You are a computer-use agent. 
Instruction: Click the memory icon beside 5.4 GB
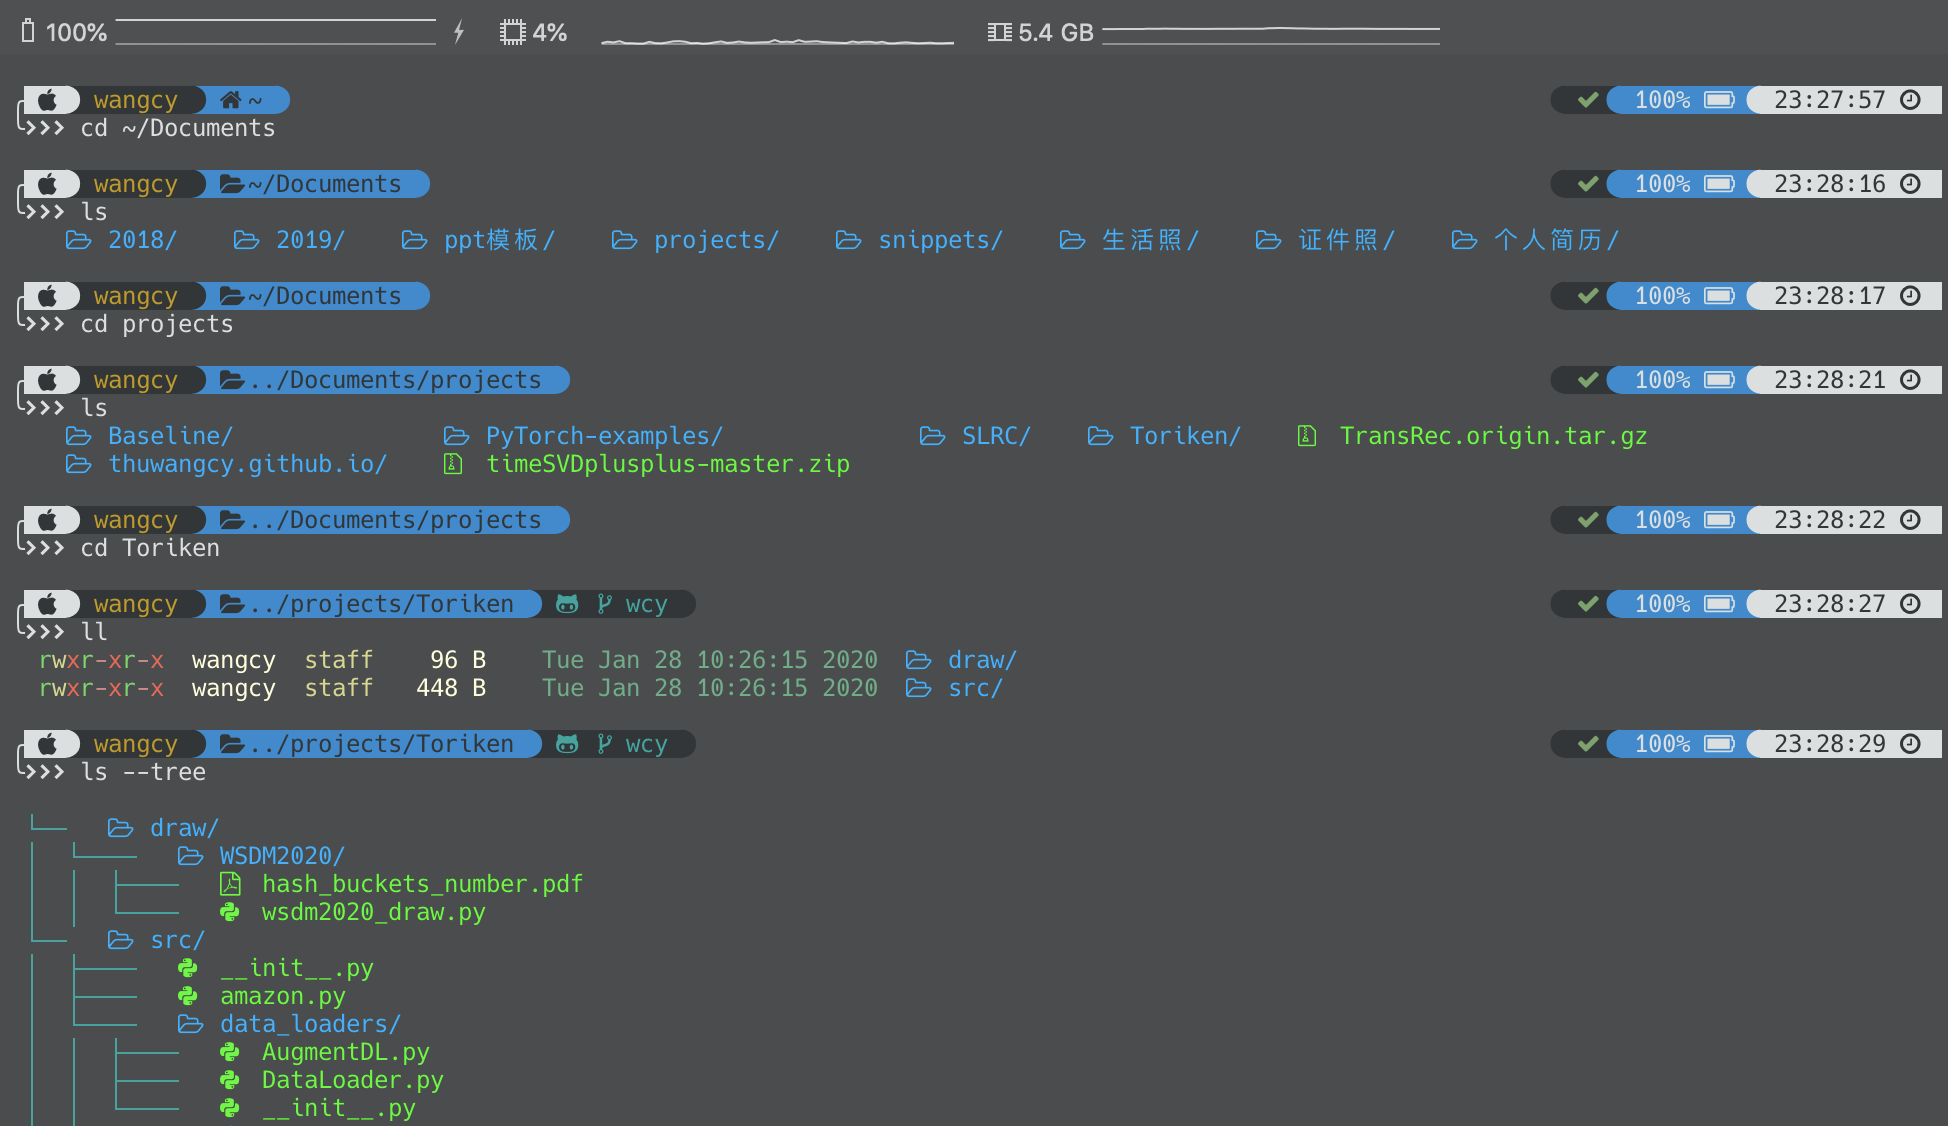point(999,32)
